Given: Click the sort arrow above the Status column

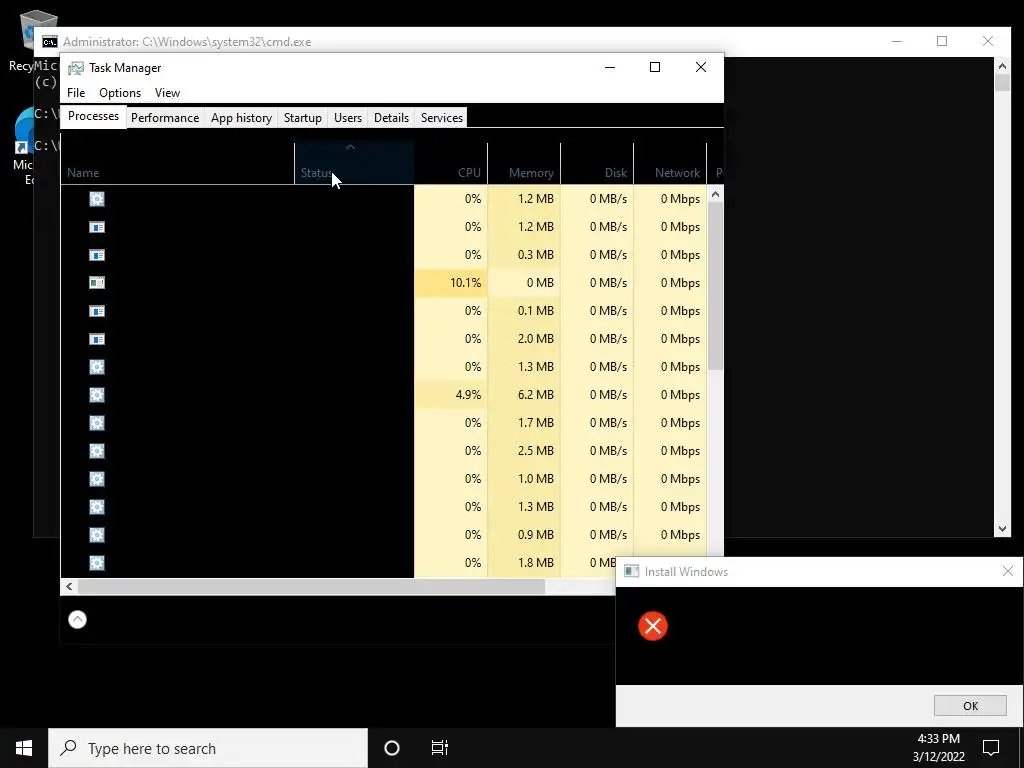Looking at the screenshot, I should pyautogui.click(x=350, y=148).
